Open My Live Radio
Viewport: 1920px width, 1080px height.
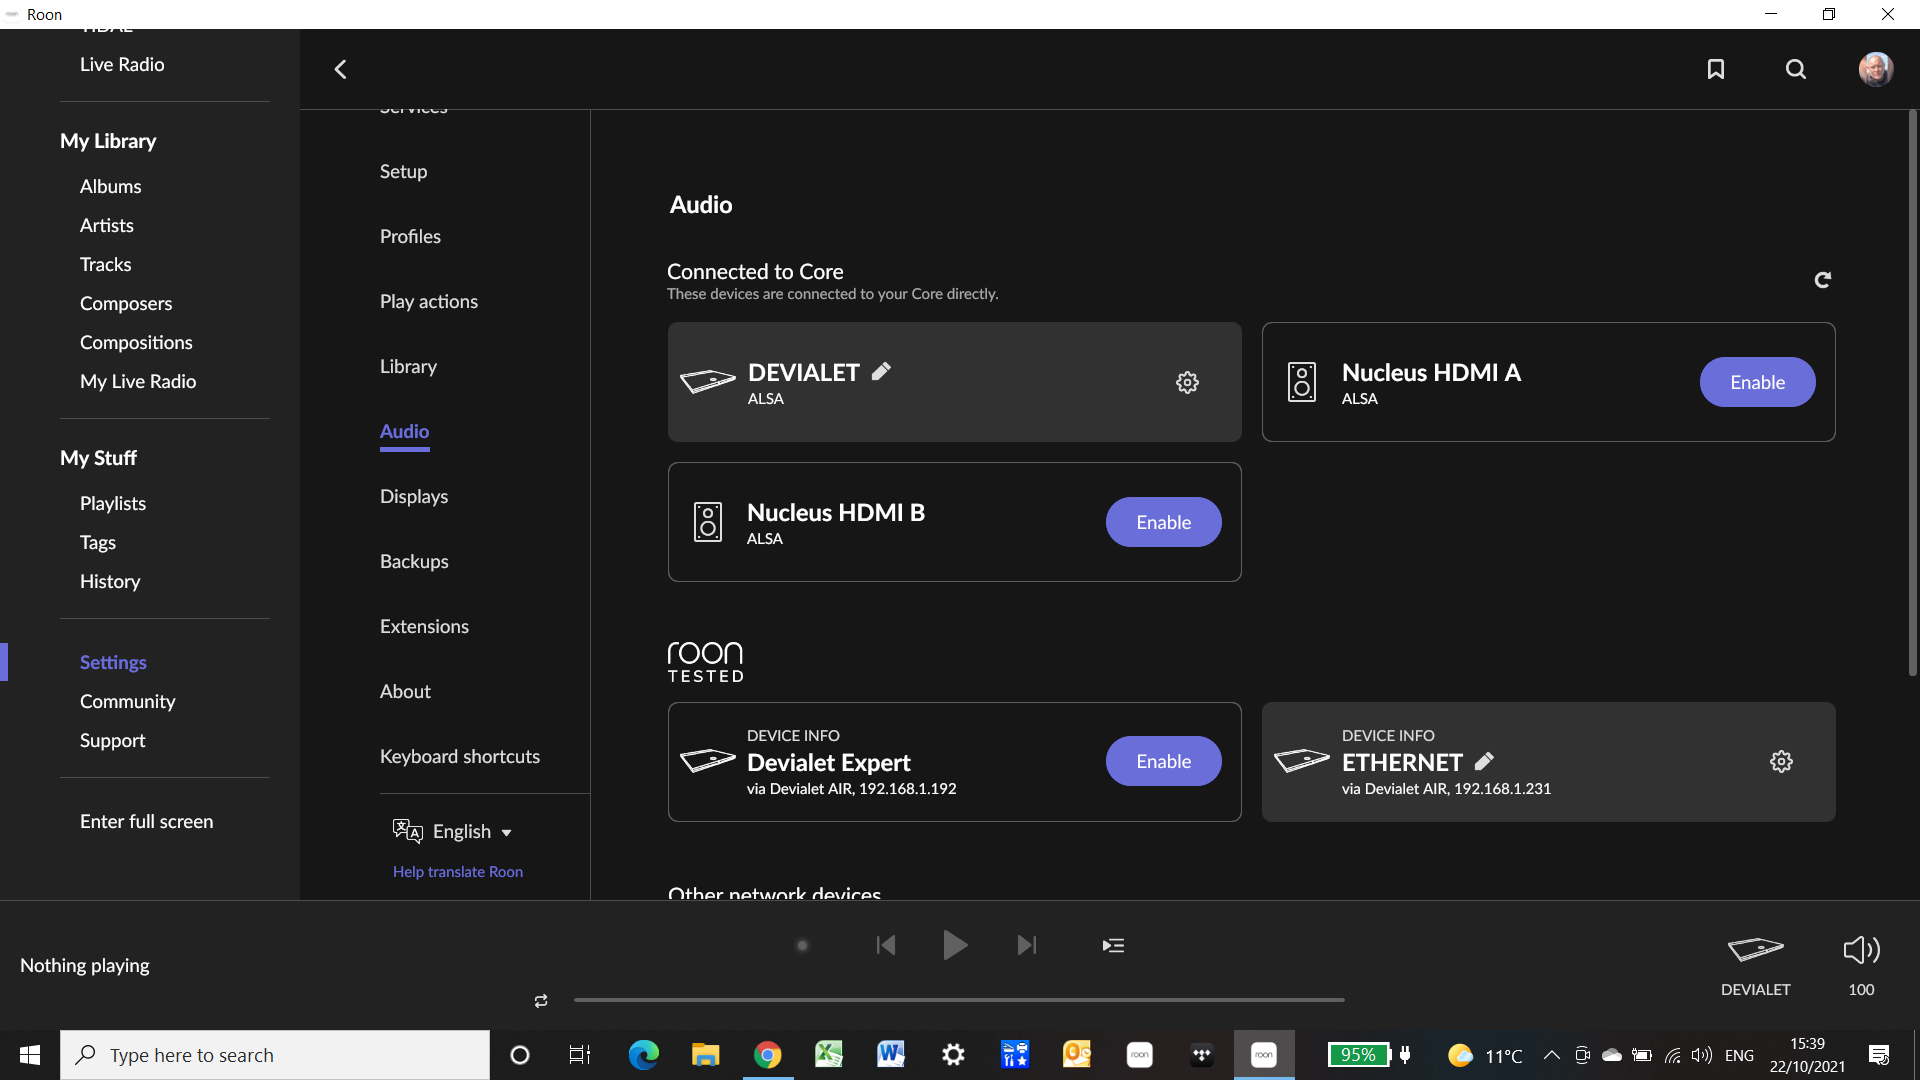pos(138,381)
